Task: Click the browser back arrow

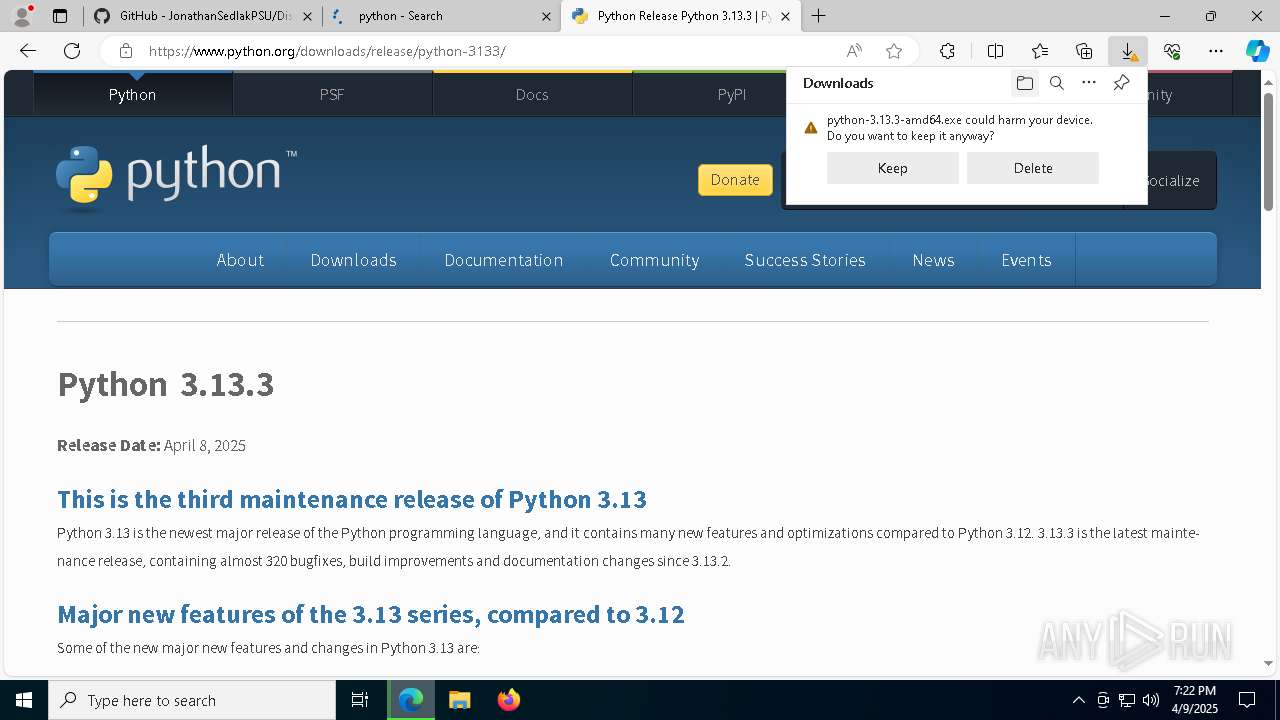Action: (28, 51)
